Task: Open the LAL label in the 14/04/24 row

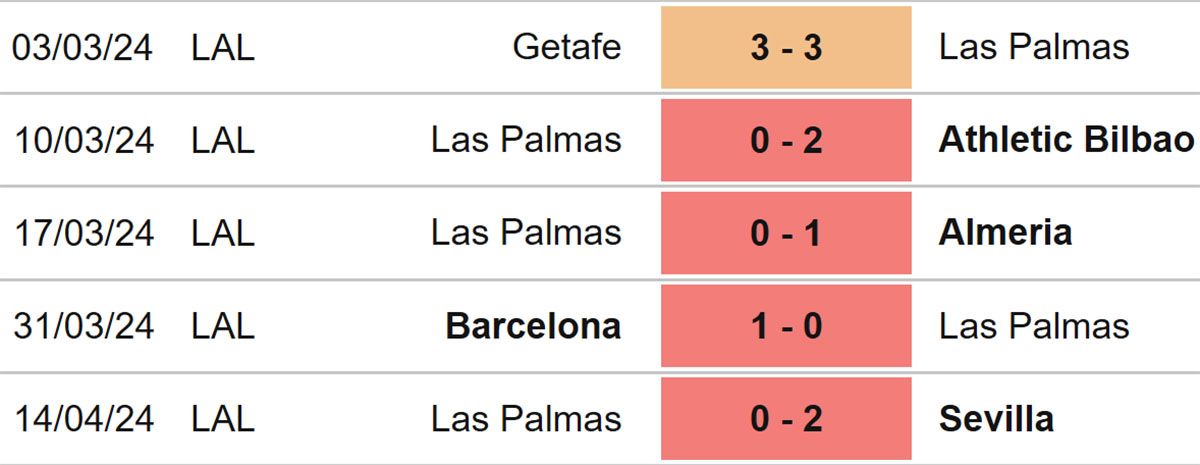Action: [223, 418]
